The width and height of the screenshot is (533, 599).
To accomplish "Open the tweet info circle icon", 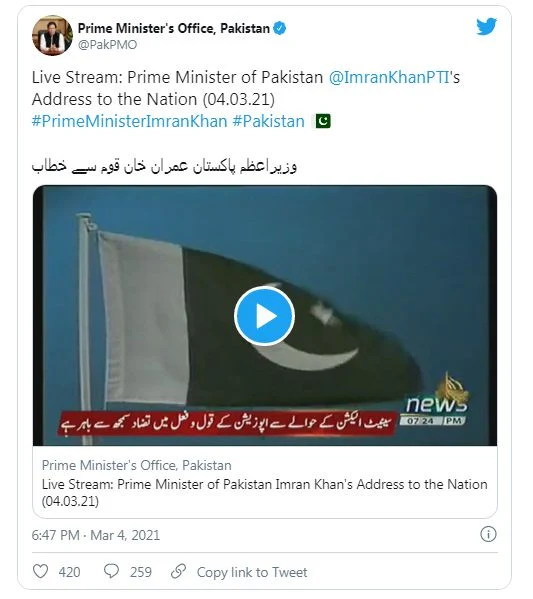I will point(488,534).
